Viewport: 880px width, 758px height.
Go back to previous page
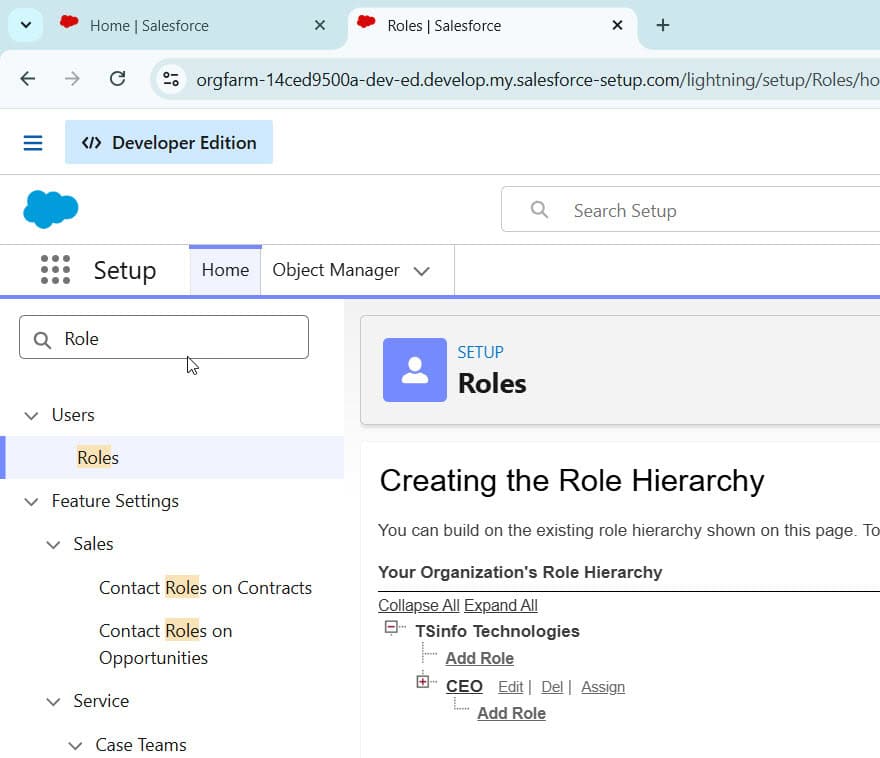(28, 79)
